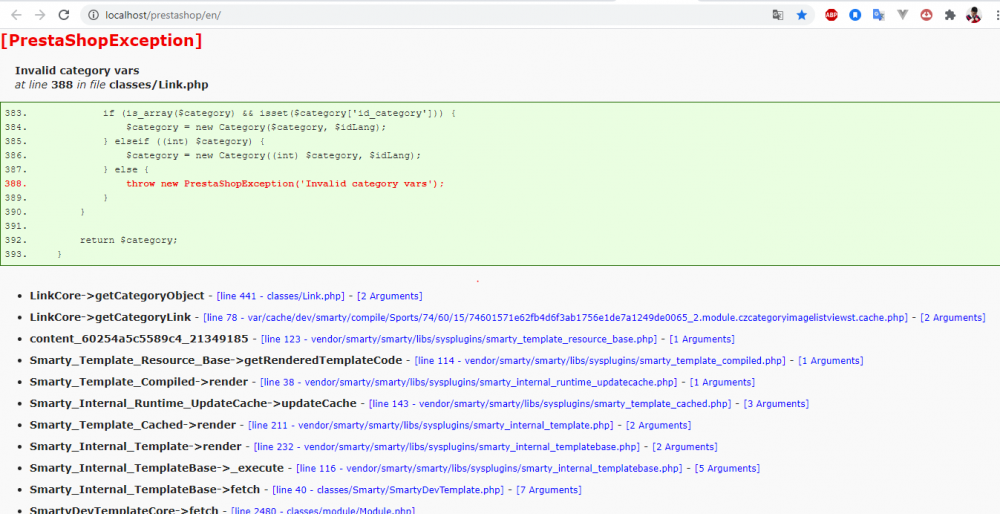Click LinkCore->getCategoryLink trace entry
The height and width of the screenshot is (514, 1000).
tap(110, 318)
